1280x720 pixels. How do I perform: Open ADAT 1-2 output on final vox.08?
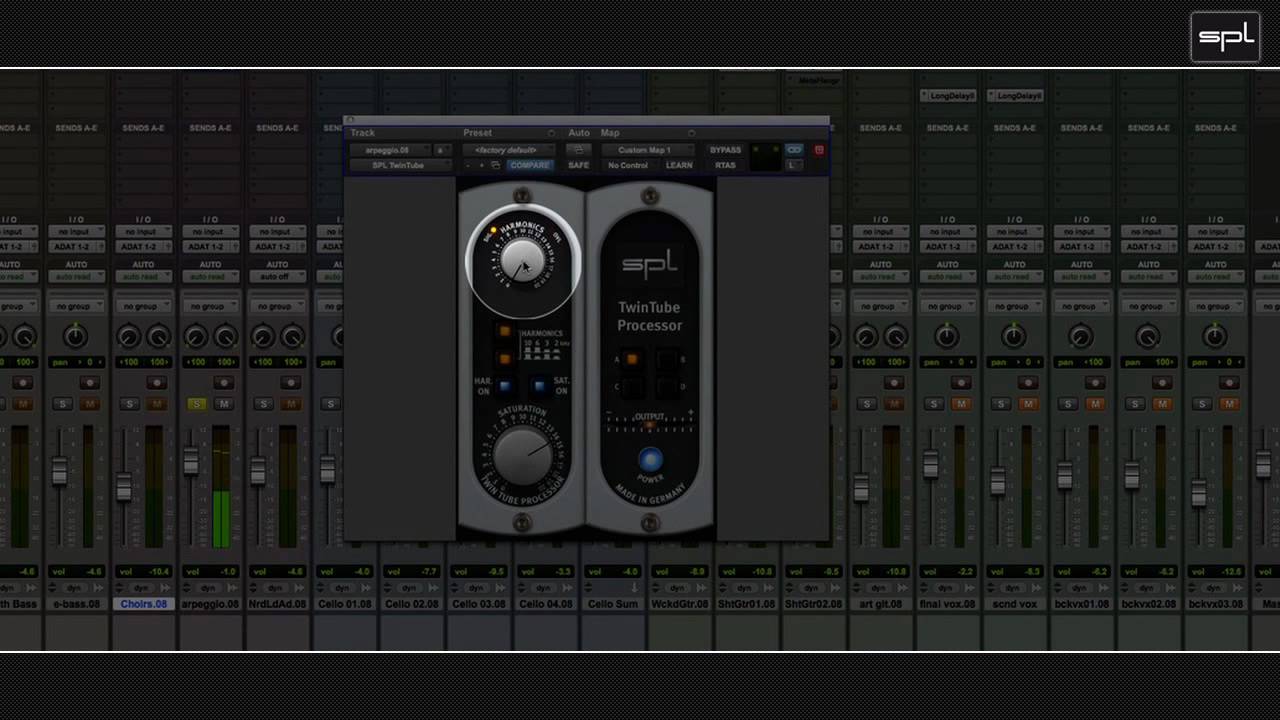947,246
